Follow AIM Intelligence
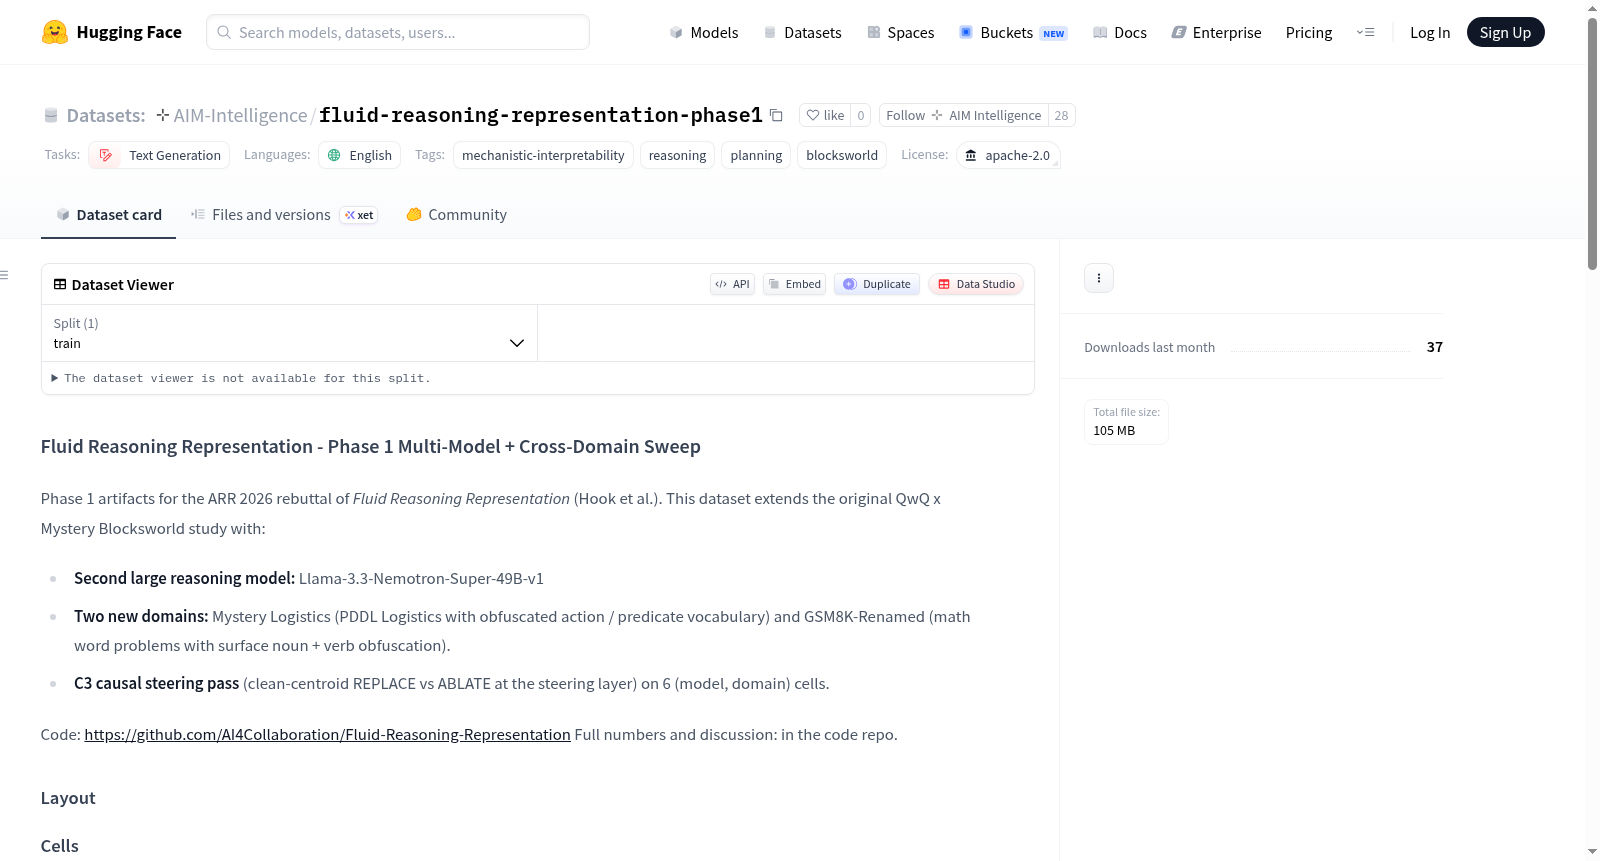The width and height of the screenshot is (1600, 861). [x=963, y=115]
